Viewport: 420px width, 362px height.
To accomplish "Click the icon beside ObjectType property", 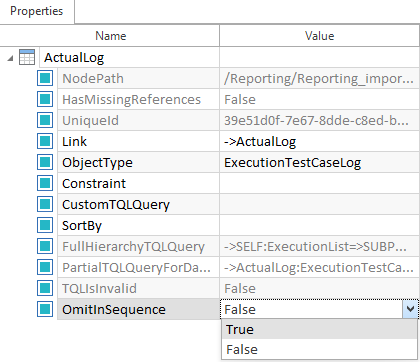I will pos(45,162).
